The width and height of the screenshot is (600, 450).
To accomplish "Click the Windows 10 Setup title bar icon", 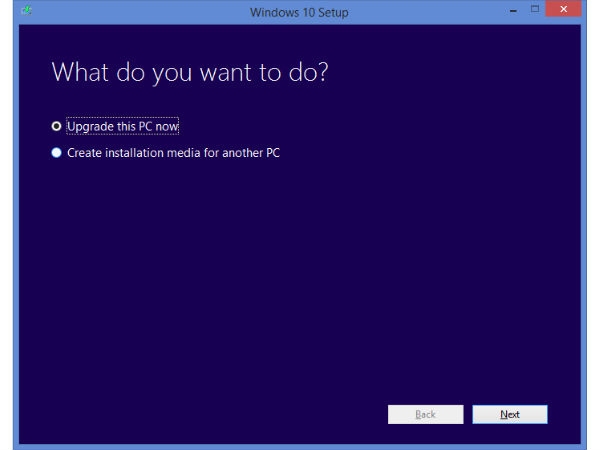I will [27, 10].
